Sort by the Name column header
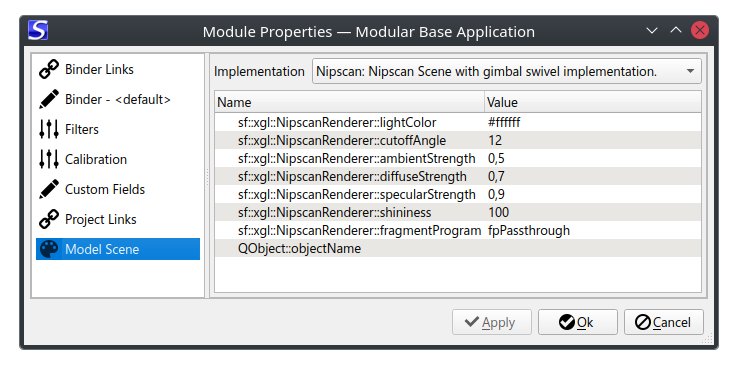The image size is (738, 373). click(350, 102)
